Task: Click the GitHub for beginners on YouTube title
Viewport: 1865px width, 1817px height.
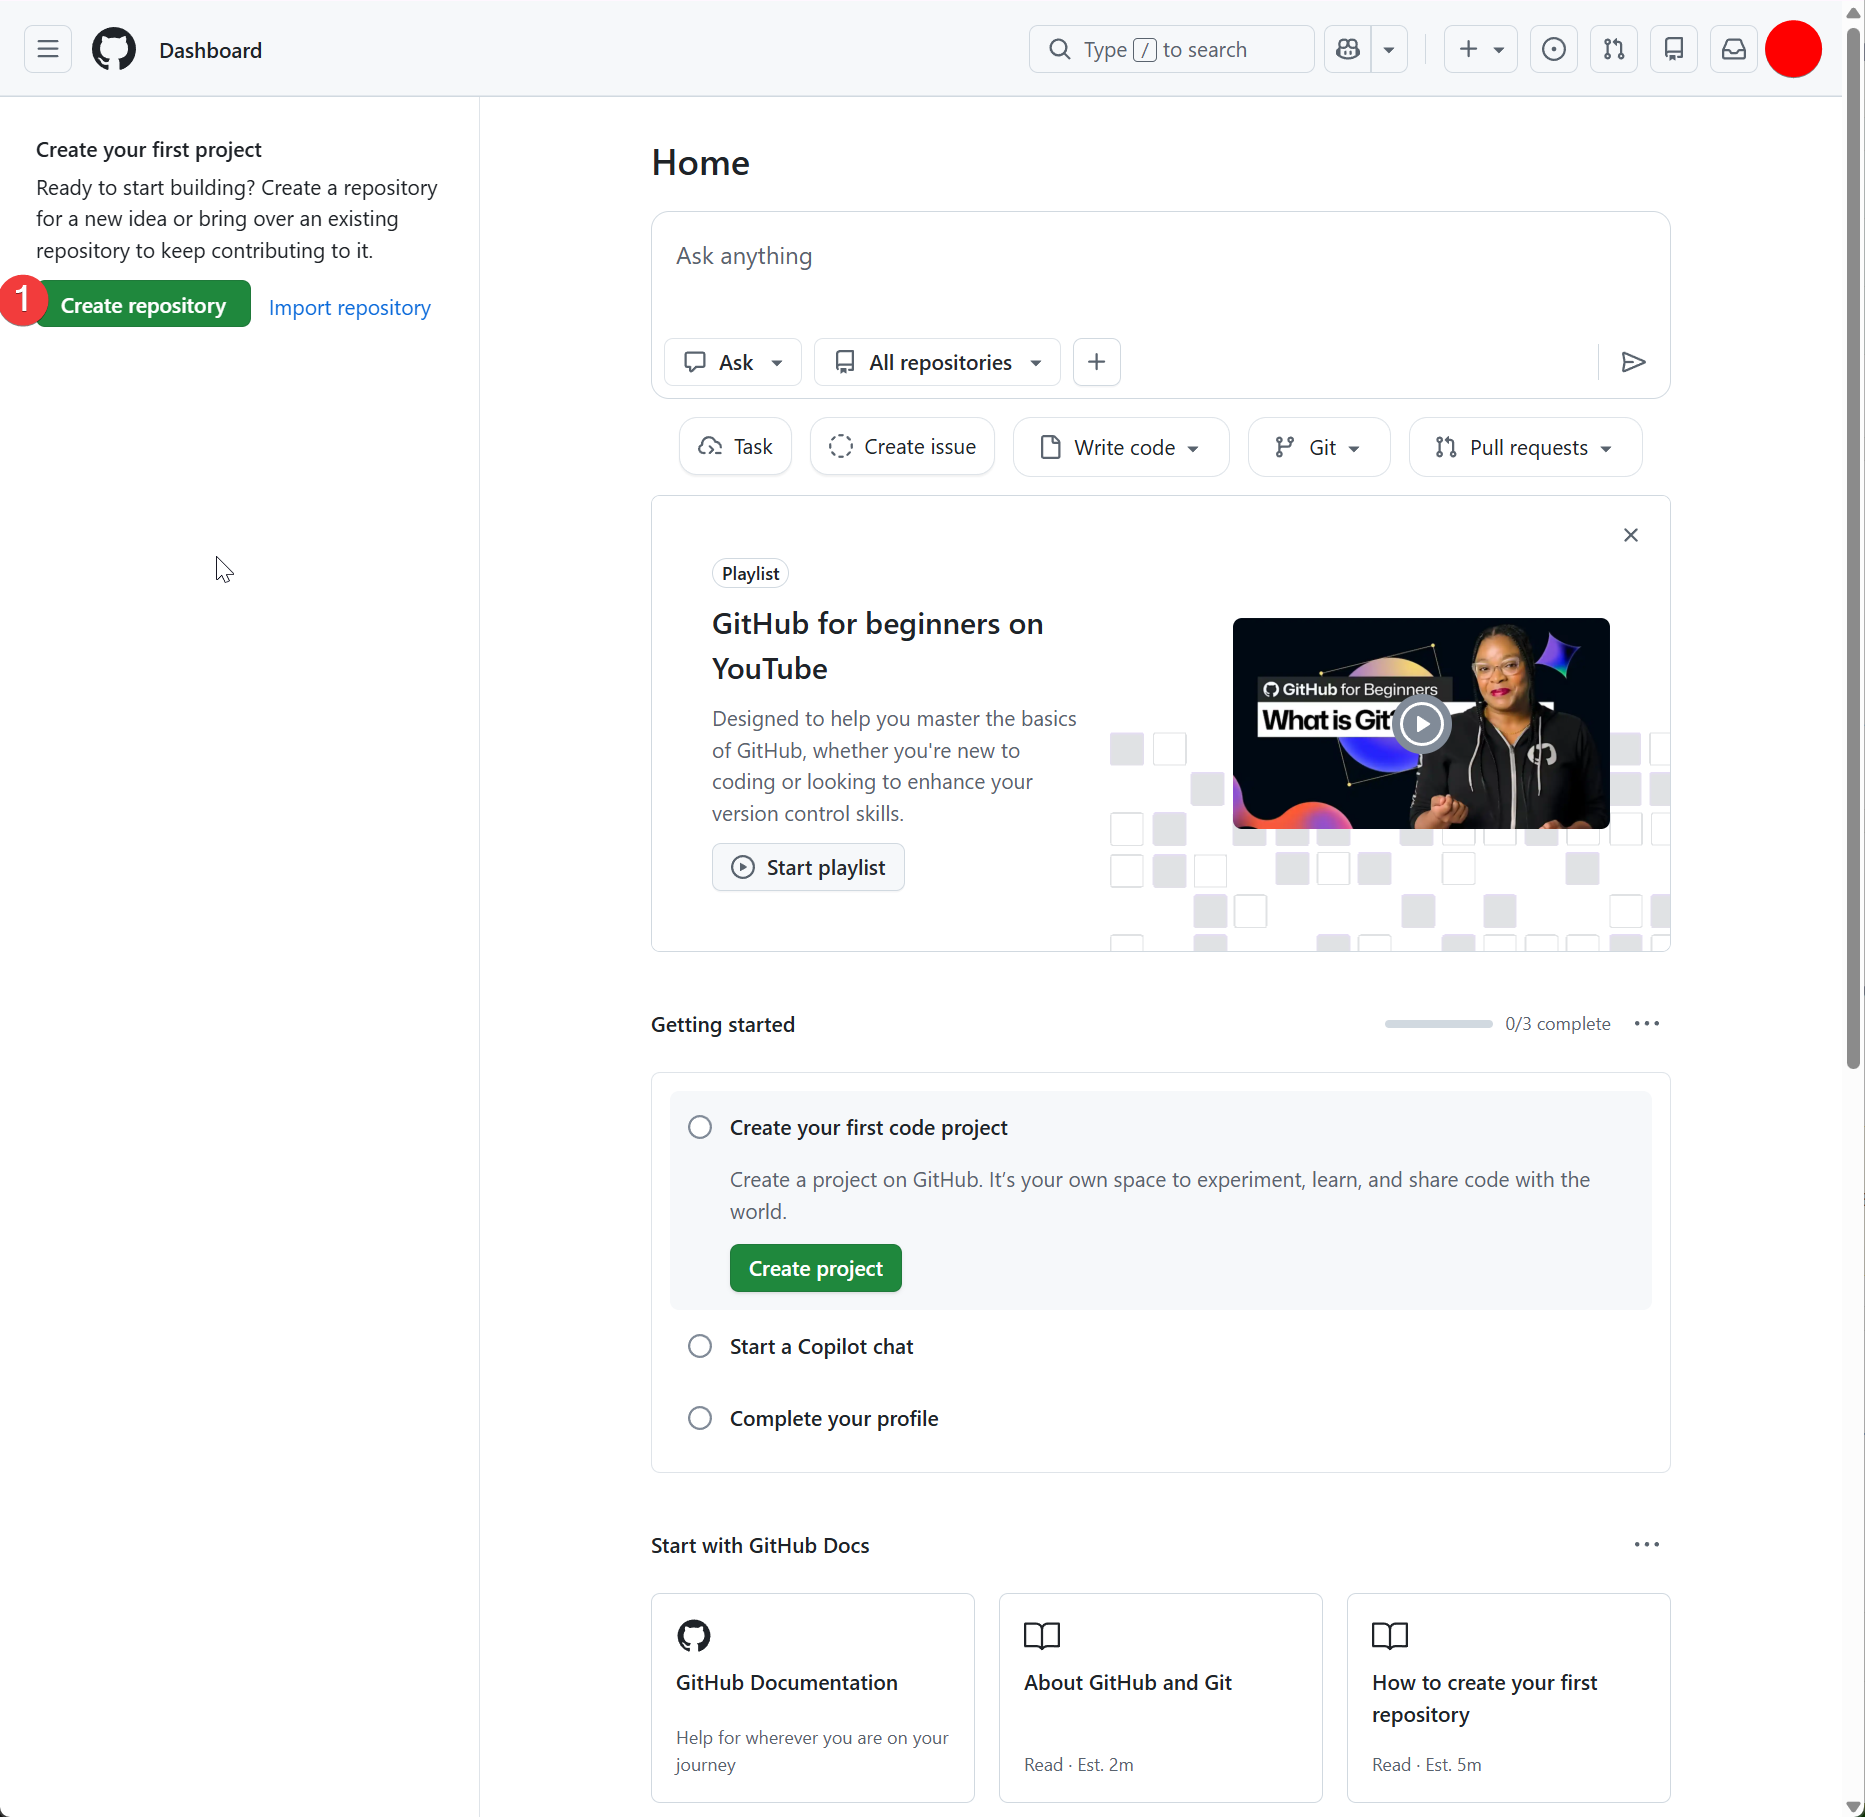Action: [x=878, y=646]
